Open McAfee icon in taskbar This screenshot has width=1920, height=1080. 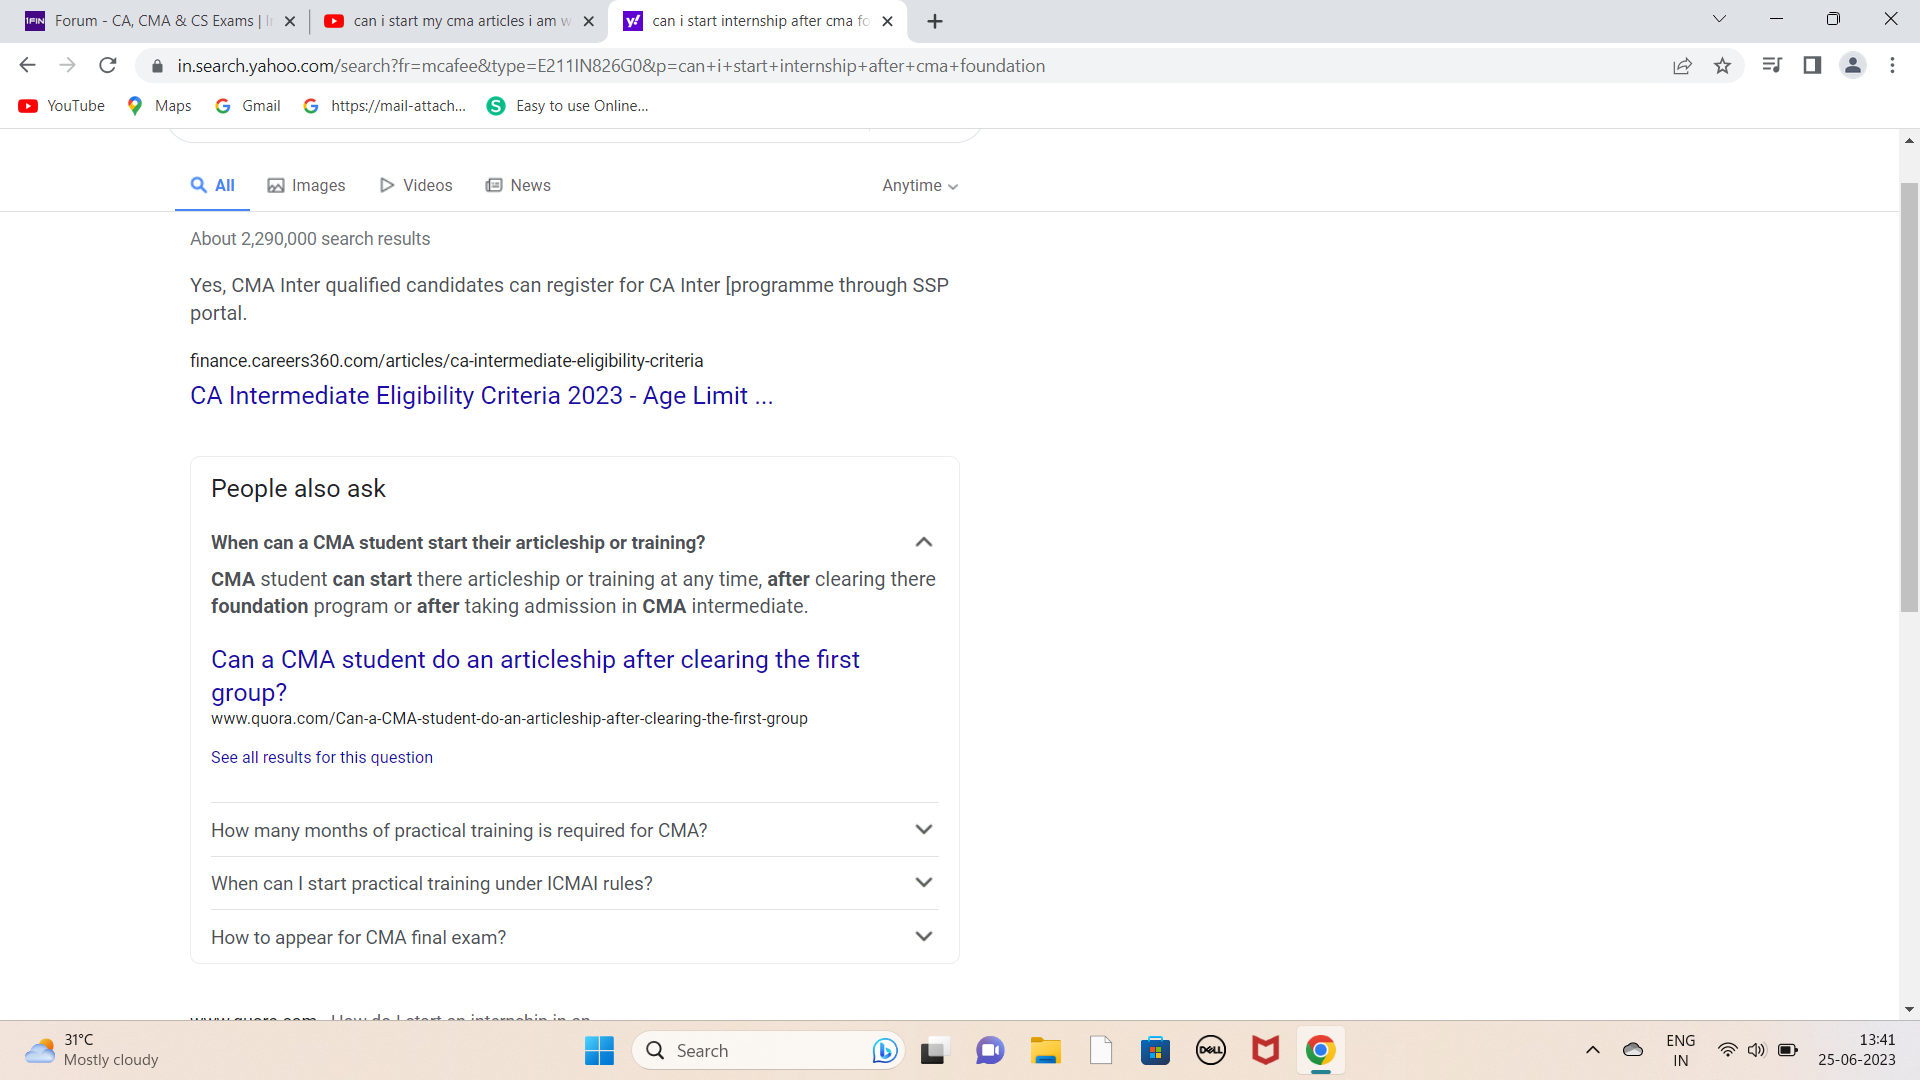1265,1051
